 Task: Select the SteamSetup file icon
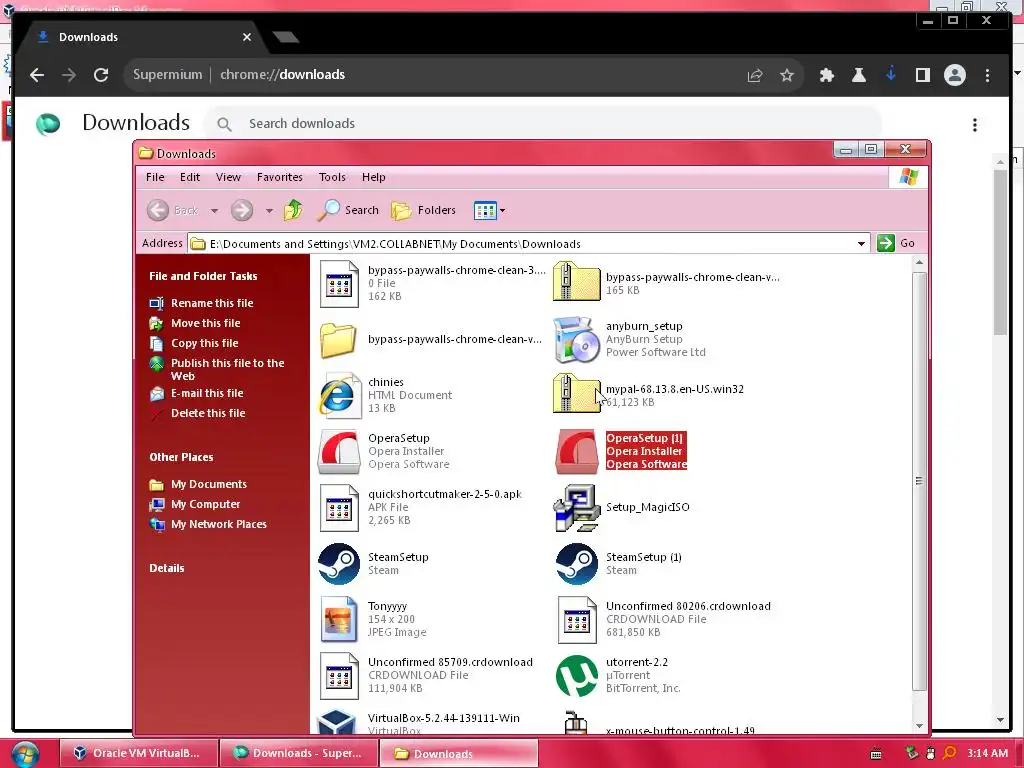point(339,564)
